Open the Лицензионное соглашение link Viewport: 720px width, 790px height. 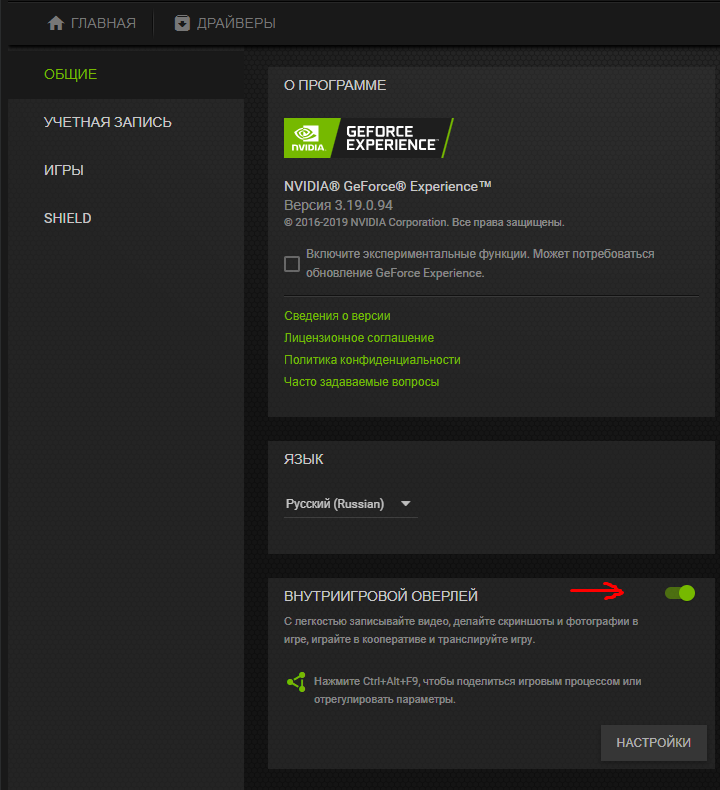click(359, 338)
